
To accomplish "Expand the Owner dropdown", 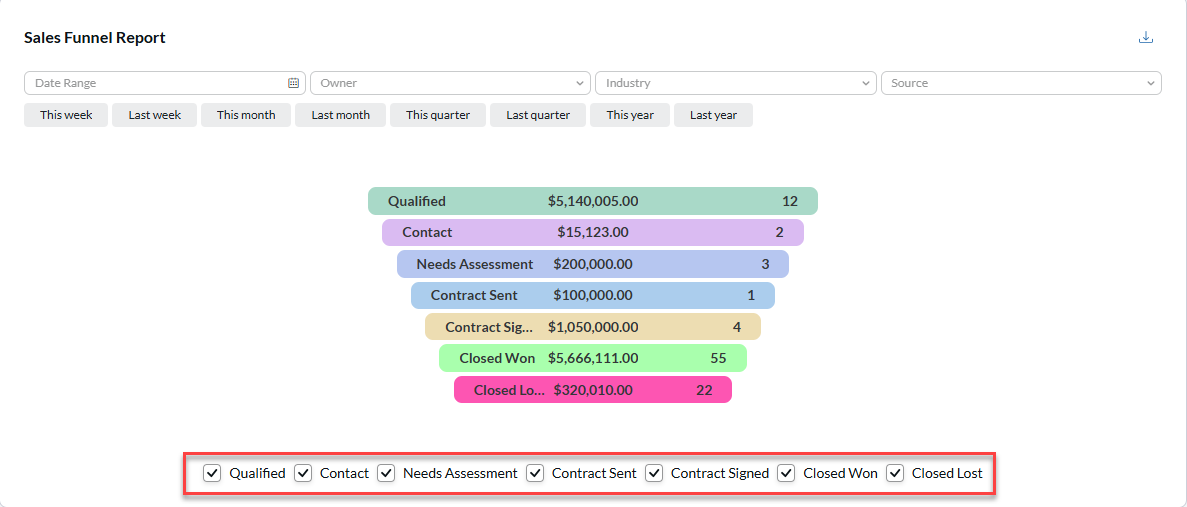I will 449,83.
